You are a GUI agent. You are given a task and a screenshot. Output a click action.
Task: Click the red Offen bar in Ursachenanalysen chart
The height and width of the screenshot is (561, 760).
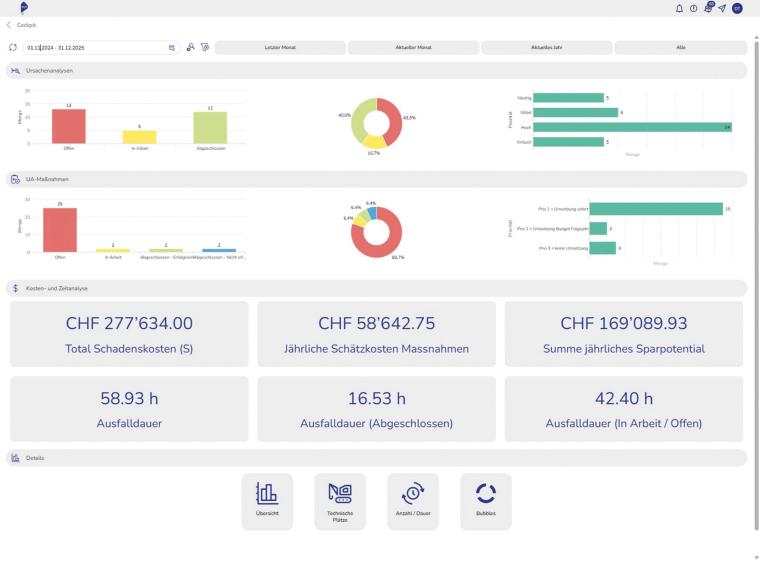pos(69,126)
